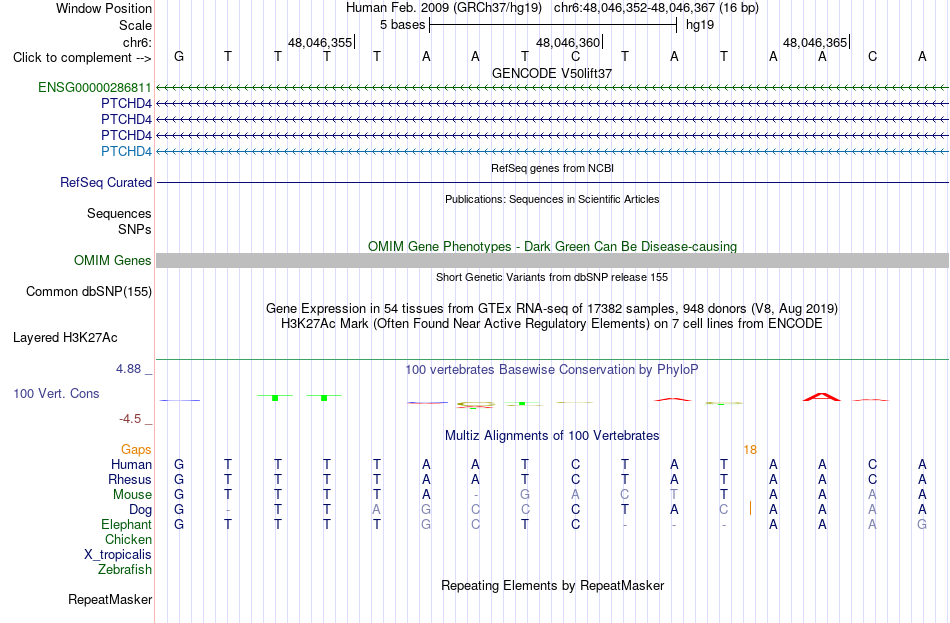The height and width of the screenshot is (623, 950).
Task: Click 'Publications: Sequences in Scientific Articles' title
Action: [x=552, y=199]
